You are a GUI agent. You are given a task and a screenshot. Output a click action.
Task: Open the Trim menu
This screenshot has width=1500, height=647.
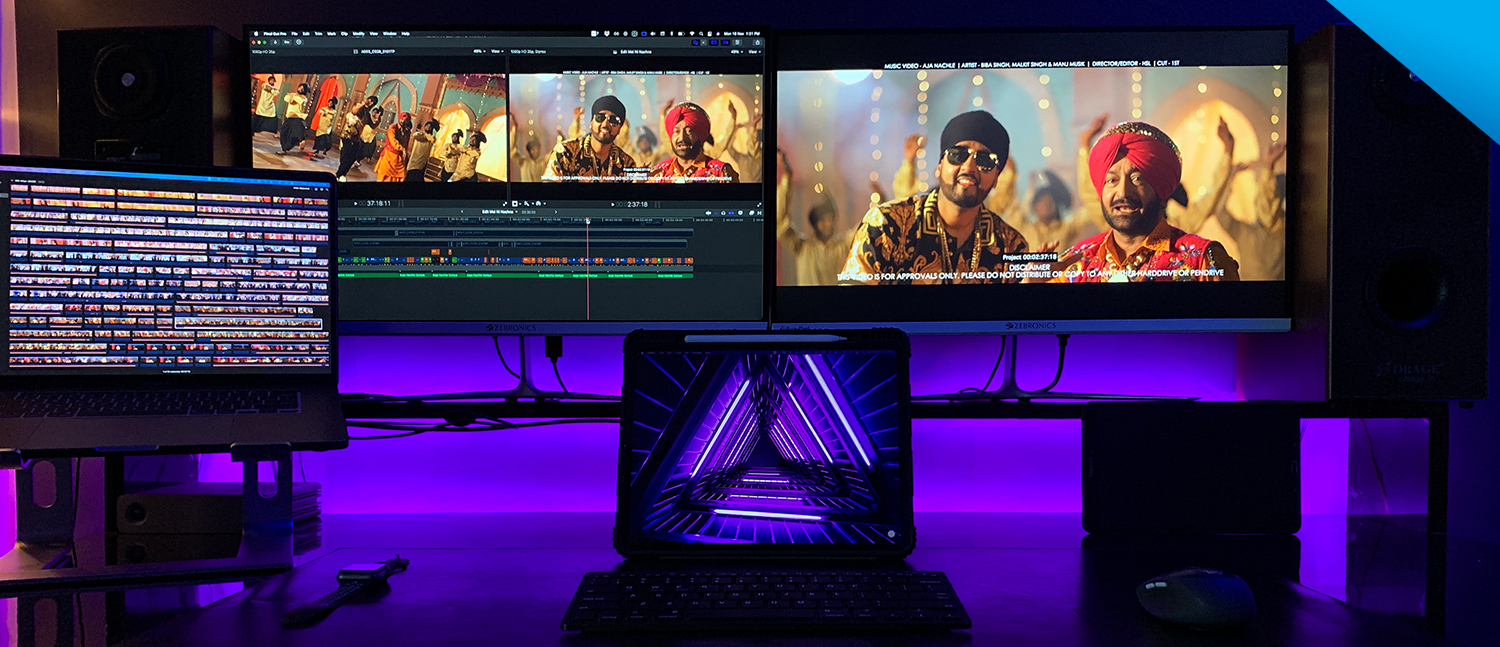click(318, 34)
